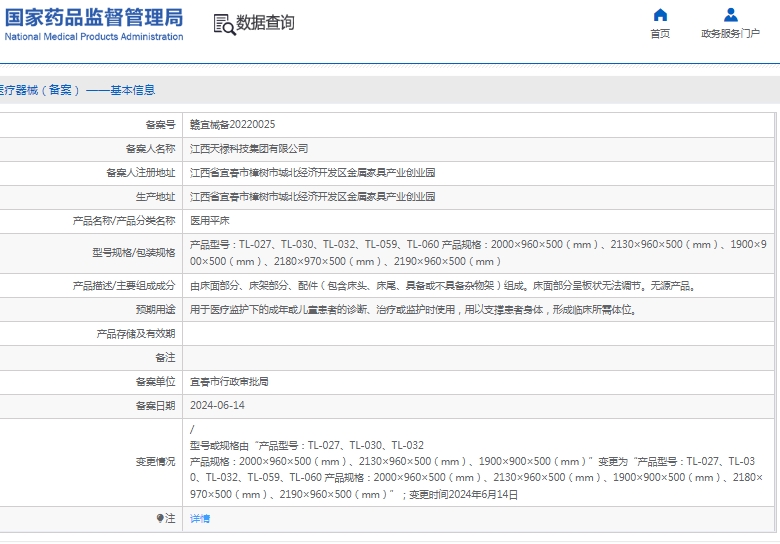Viewport: 780px width, 544px height.
Task: Click the 数据查询 search document icon
Action: click(224, 24)
